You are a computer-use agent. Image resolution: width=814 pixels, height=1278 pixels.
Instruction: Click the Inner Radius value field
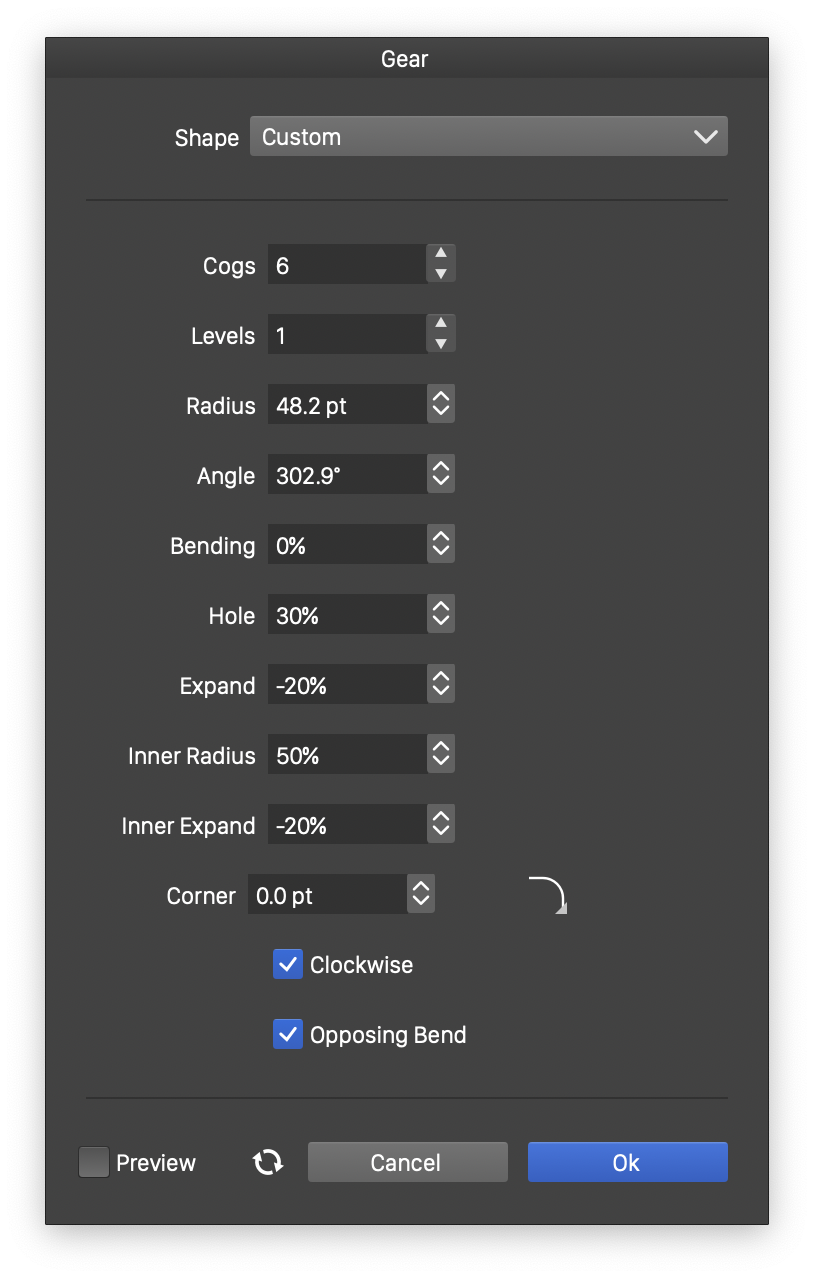[x=346, y=755]
